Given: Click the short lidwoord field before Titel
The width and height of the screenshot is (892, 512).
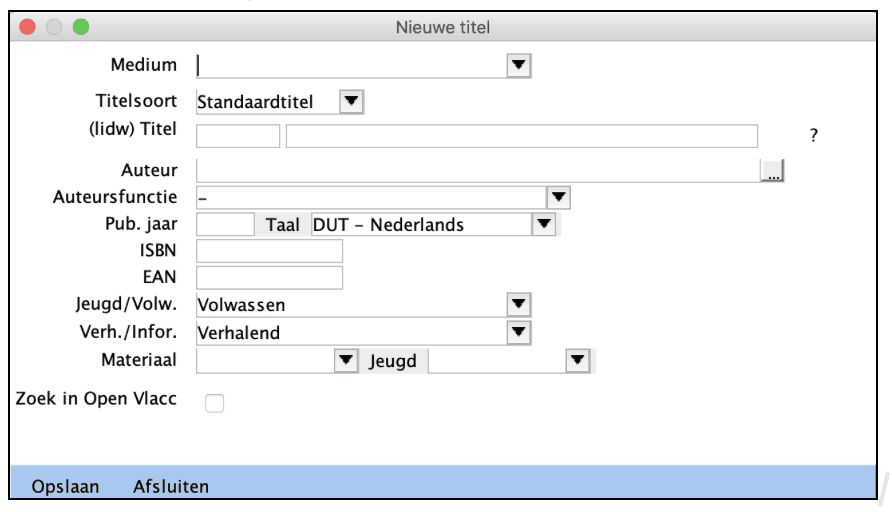Looking at the screenshot, I should (238, 137).
